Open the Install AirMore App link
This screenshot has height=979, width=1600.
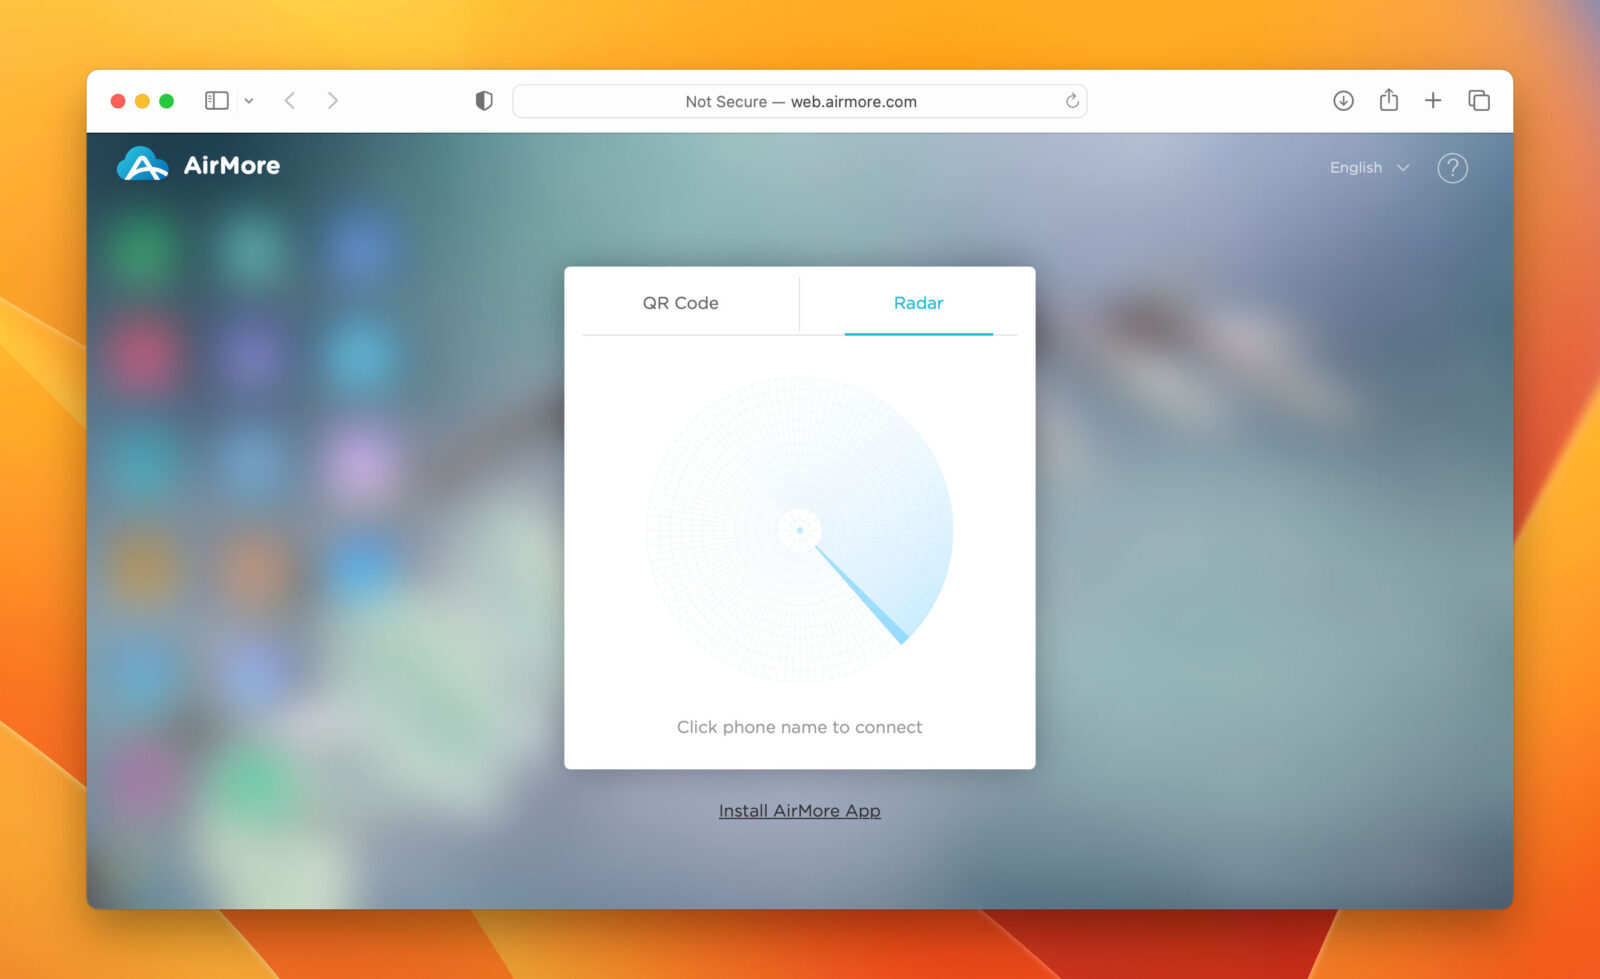click(x=799, y=810)
